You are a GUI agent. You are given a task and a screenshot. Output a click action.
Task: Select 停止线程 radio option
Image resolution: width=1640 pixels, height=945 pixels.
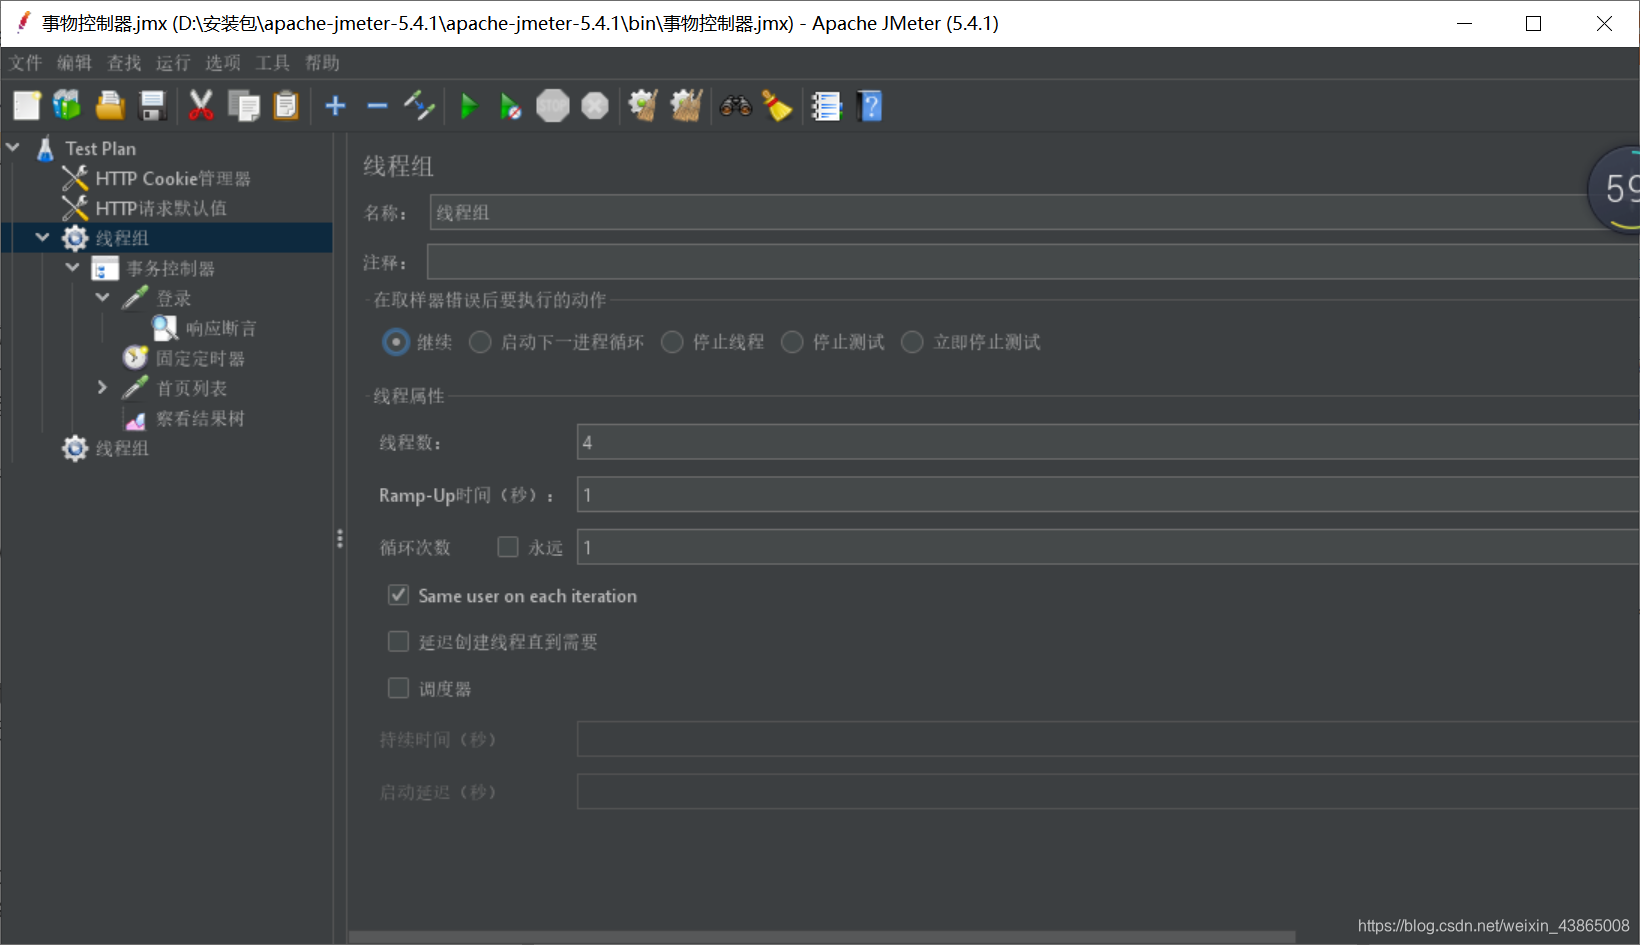pos(672,342)
